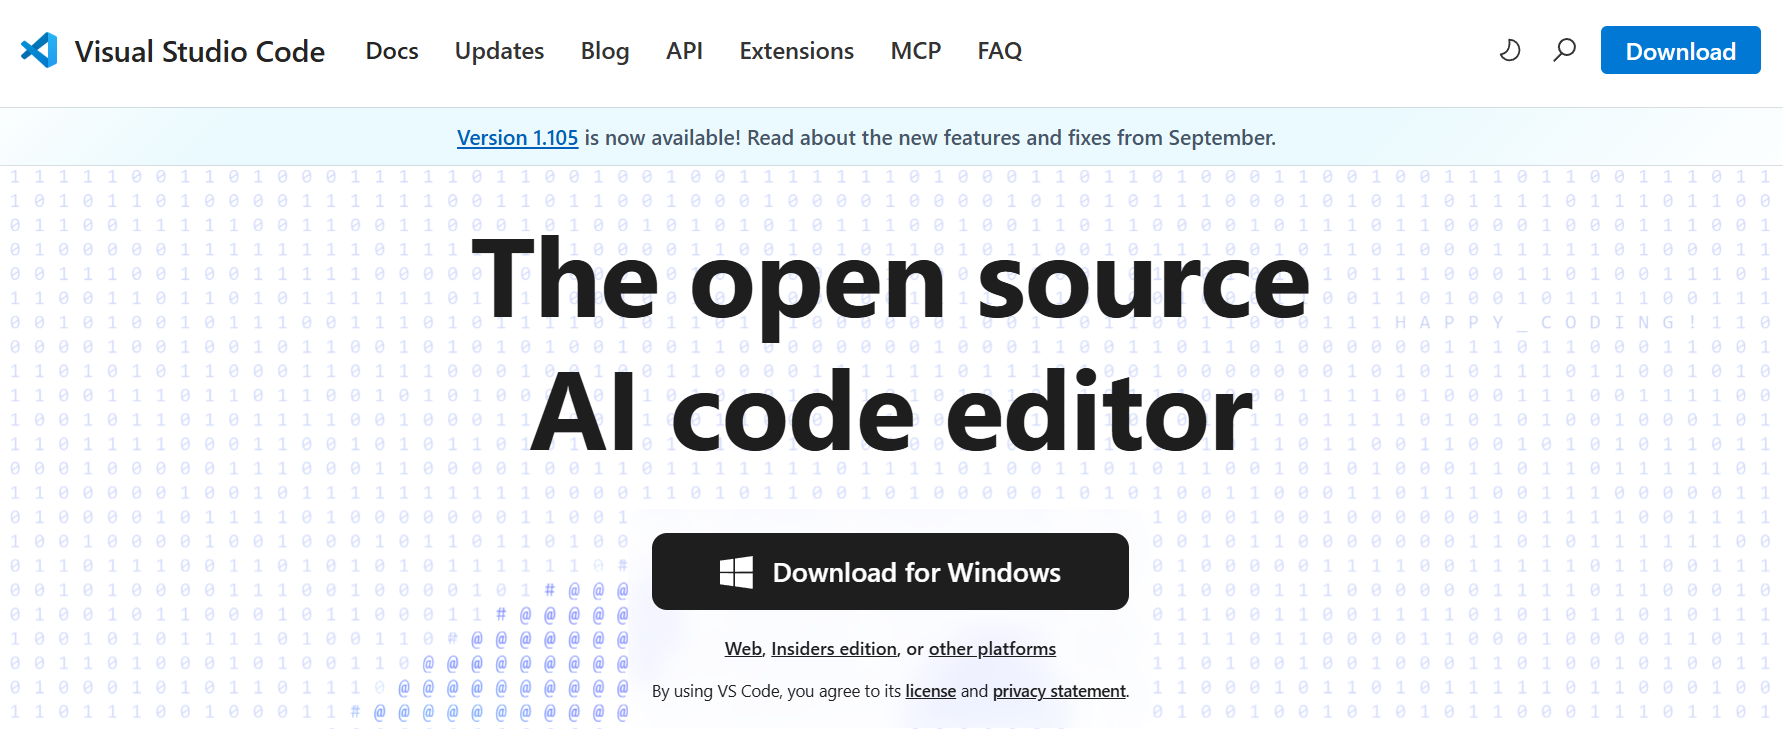Open the Blog nav link

pyautogui.click(x=605, y=51)
